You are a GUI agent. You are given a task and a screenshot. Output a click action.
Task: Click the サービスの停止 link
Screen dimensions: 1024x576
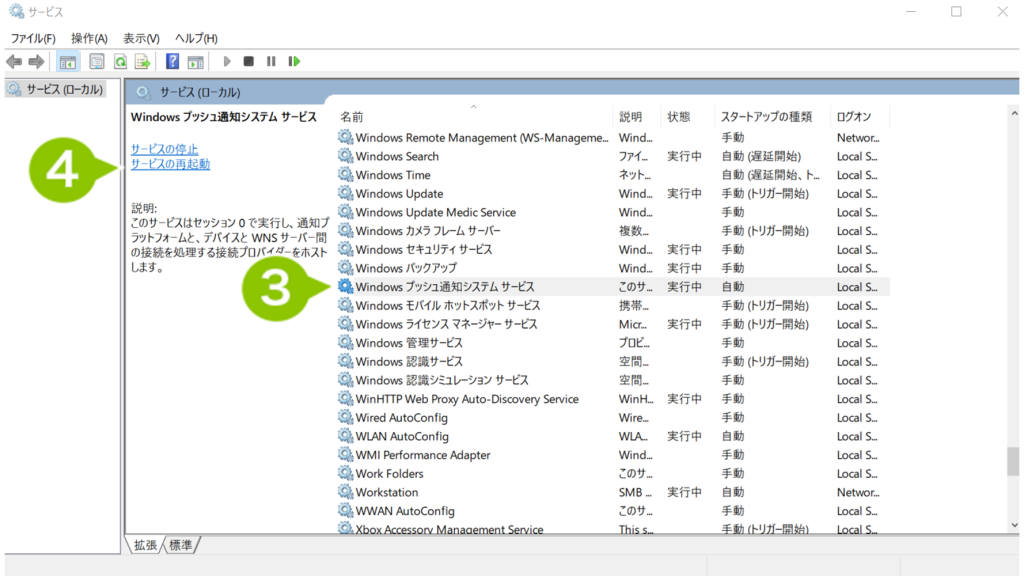[164, 149]
